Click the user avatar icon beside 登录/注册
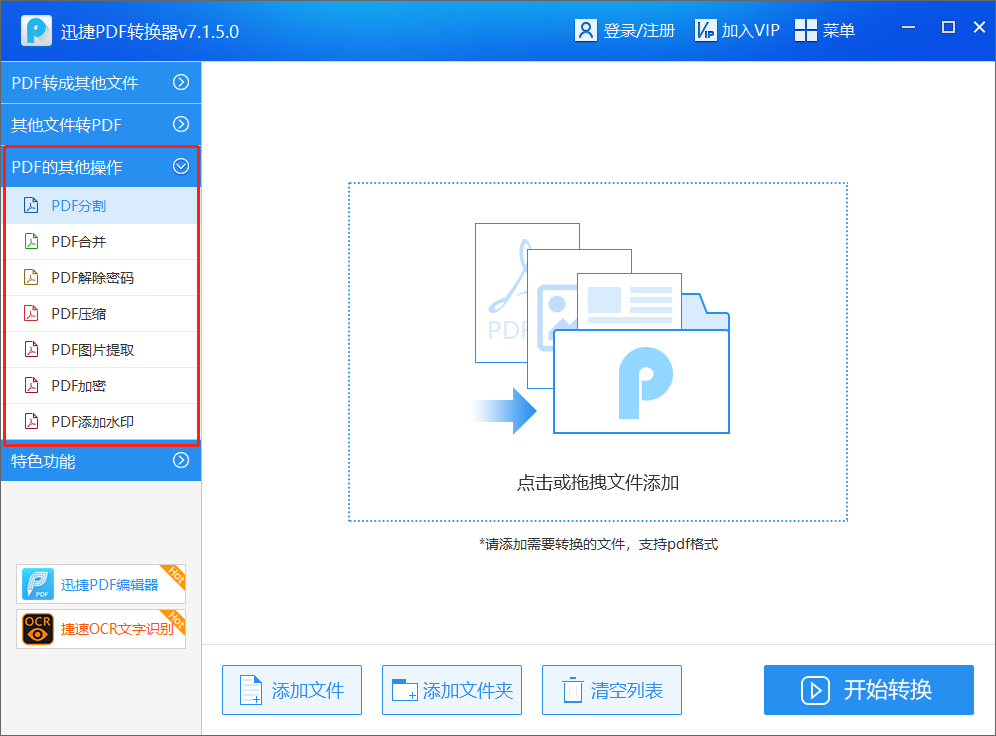The width and height of the screenshot is (996, 736). (586, 30)
